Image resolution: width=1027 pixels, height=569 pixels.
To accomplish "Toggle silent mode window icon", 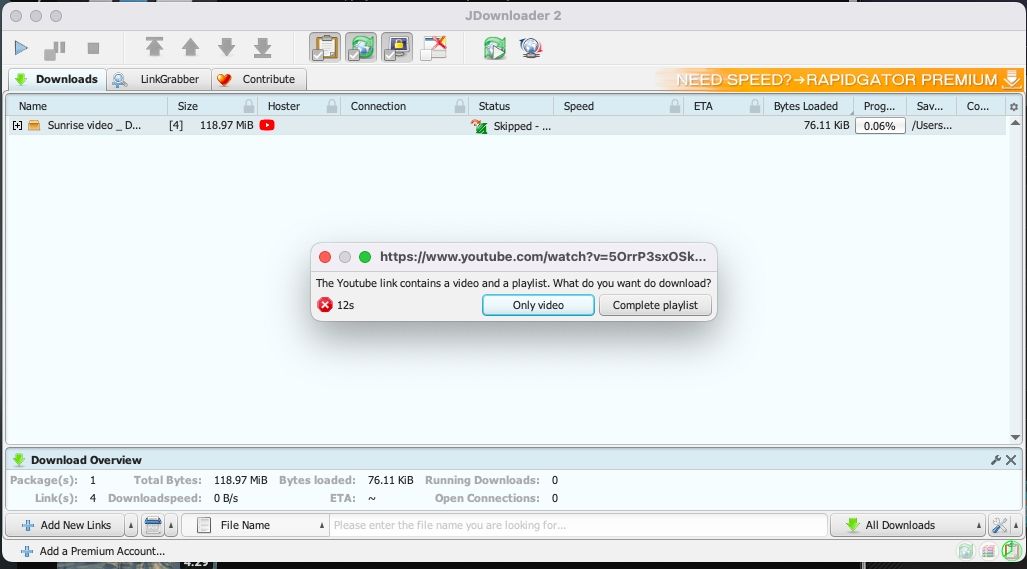I will (x=433, y=48).
